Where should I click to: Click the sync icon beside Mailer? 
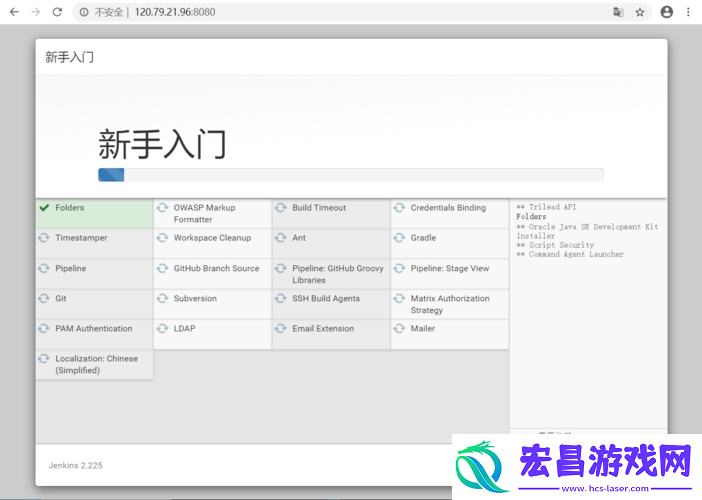399,329
